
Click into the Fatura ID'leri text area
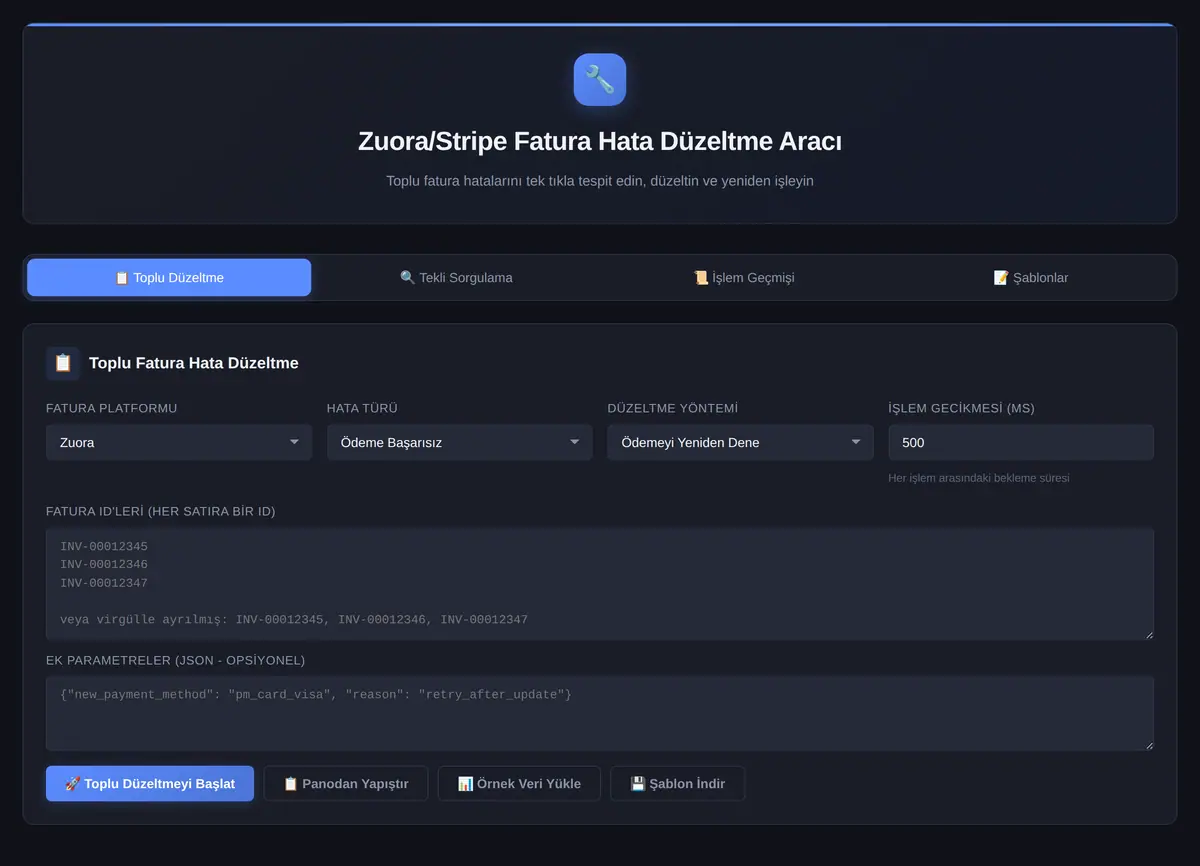[x=600, y=584]
